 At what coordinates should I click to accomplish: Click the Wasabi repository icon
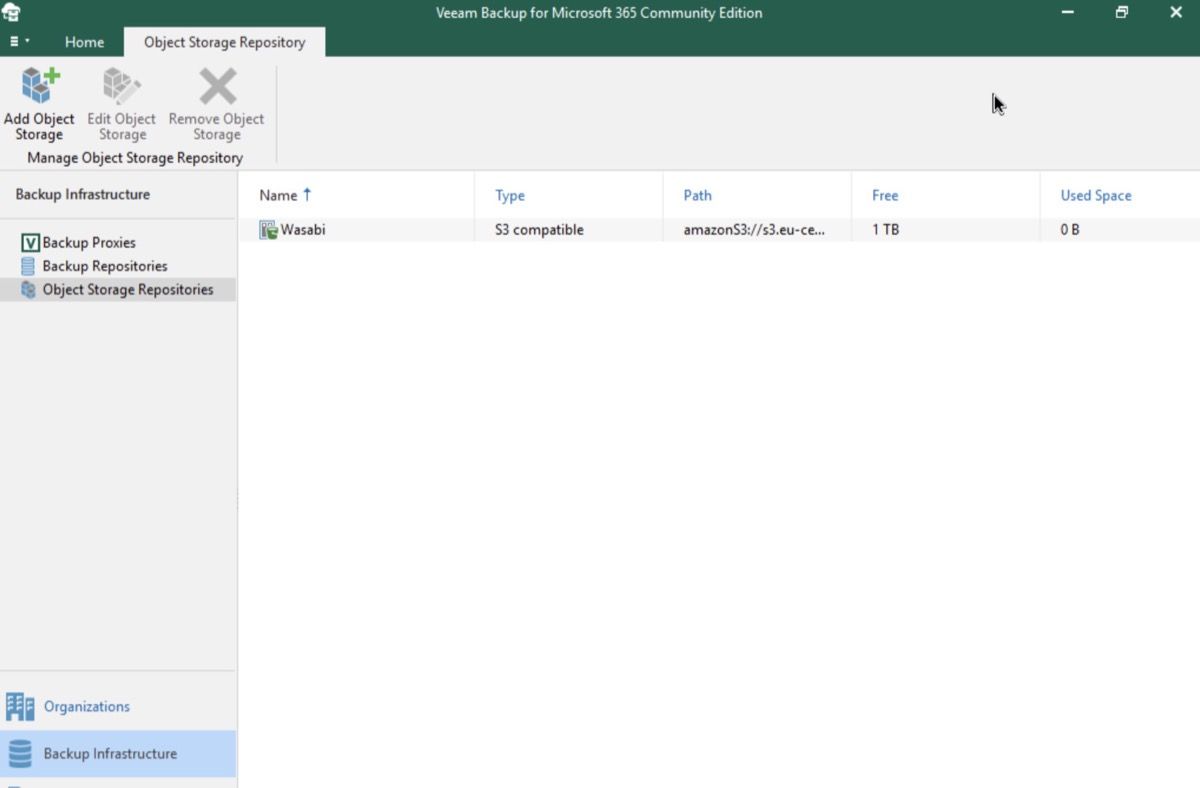click(268, 230)
